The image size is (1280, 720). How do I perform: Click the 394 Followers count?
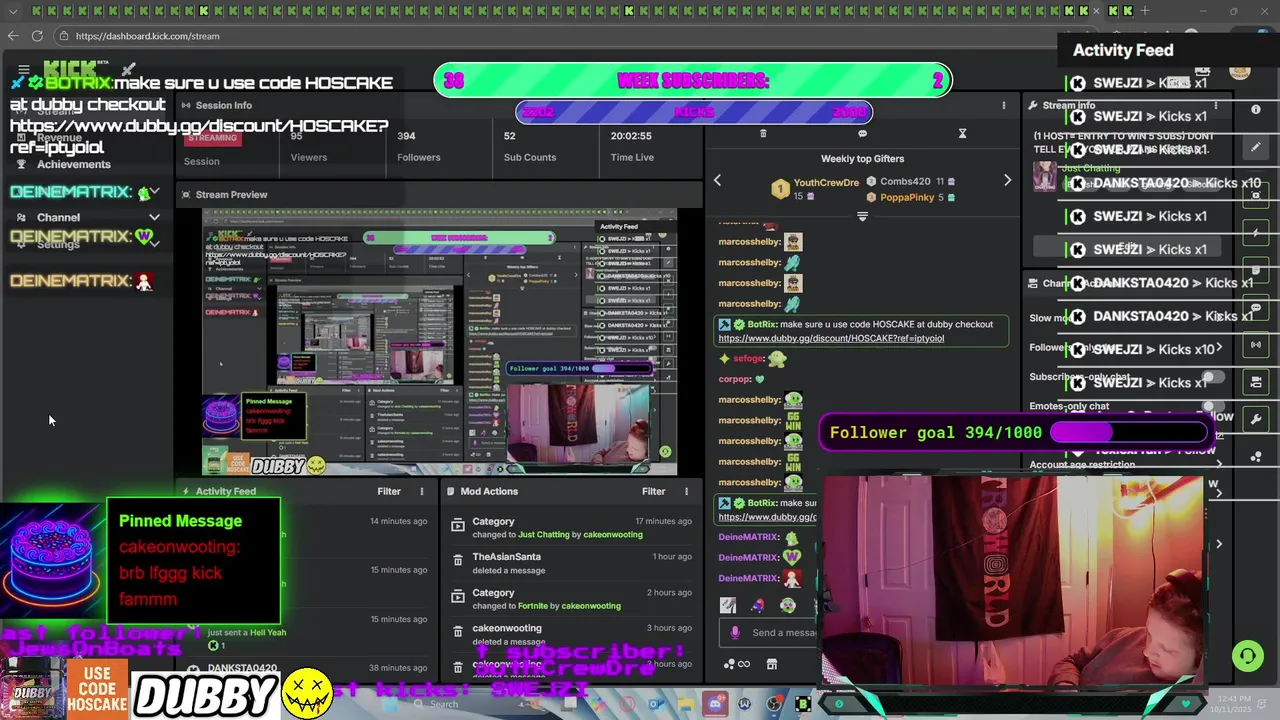[x=406, y=136]
